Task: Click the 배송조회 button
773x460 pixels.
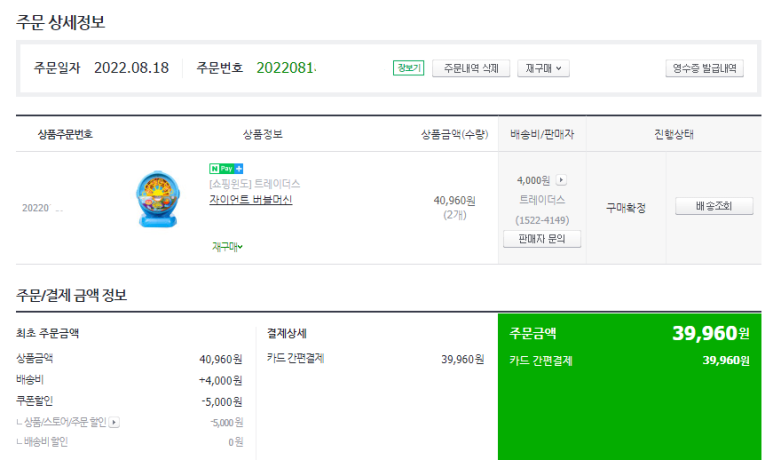Action: click(714, 206)
